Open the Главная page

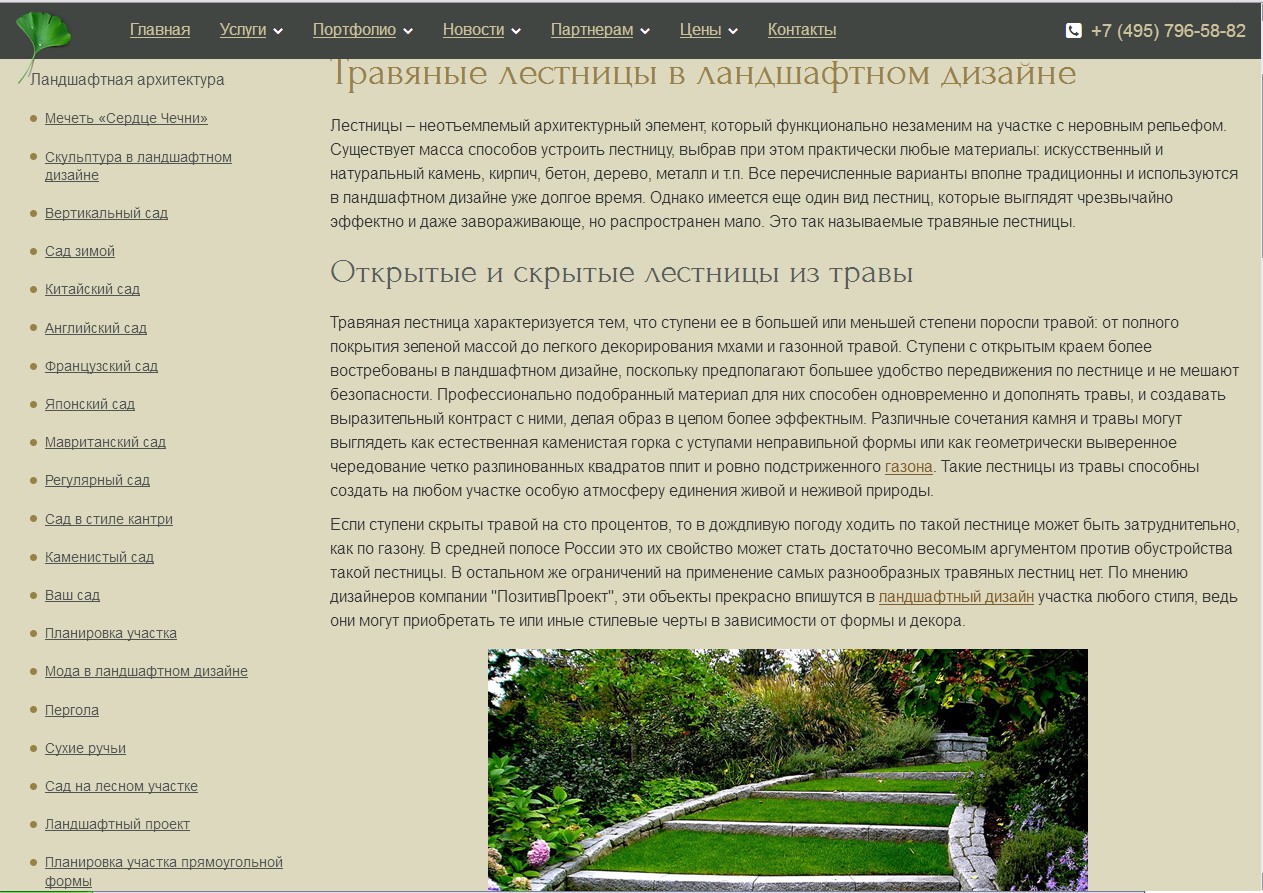coord(160,30)
